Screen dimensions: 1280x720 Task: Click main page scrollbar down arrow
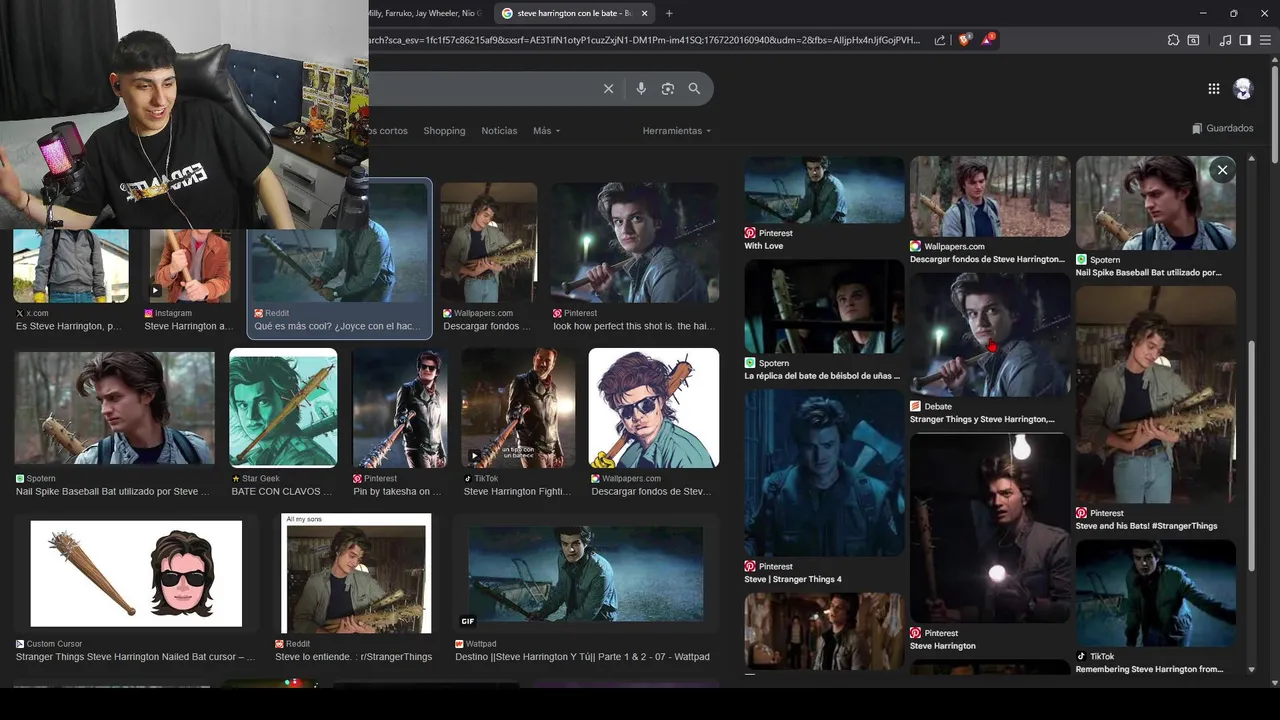pos(1274,683)
